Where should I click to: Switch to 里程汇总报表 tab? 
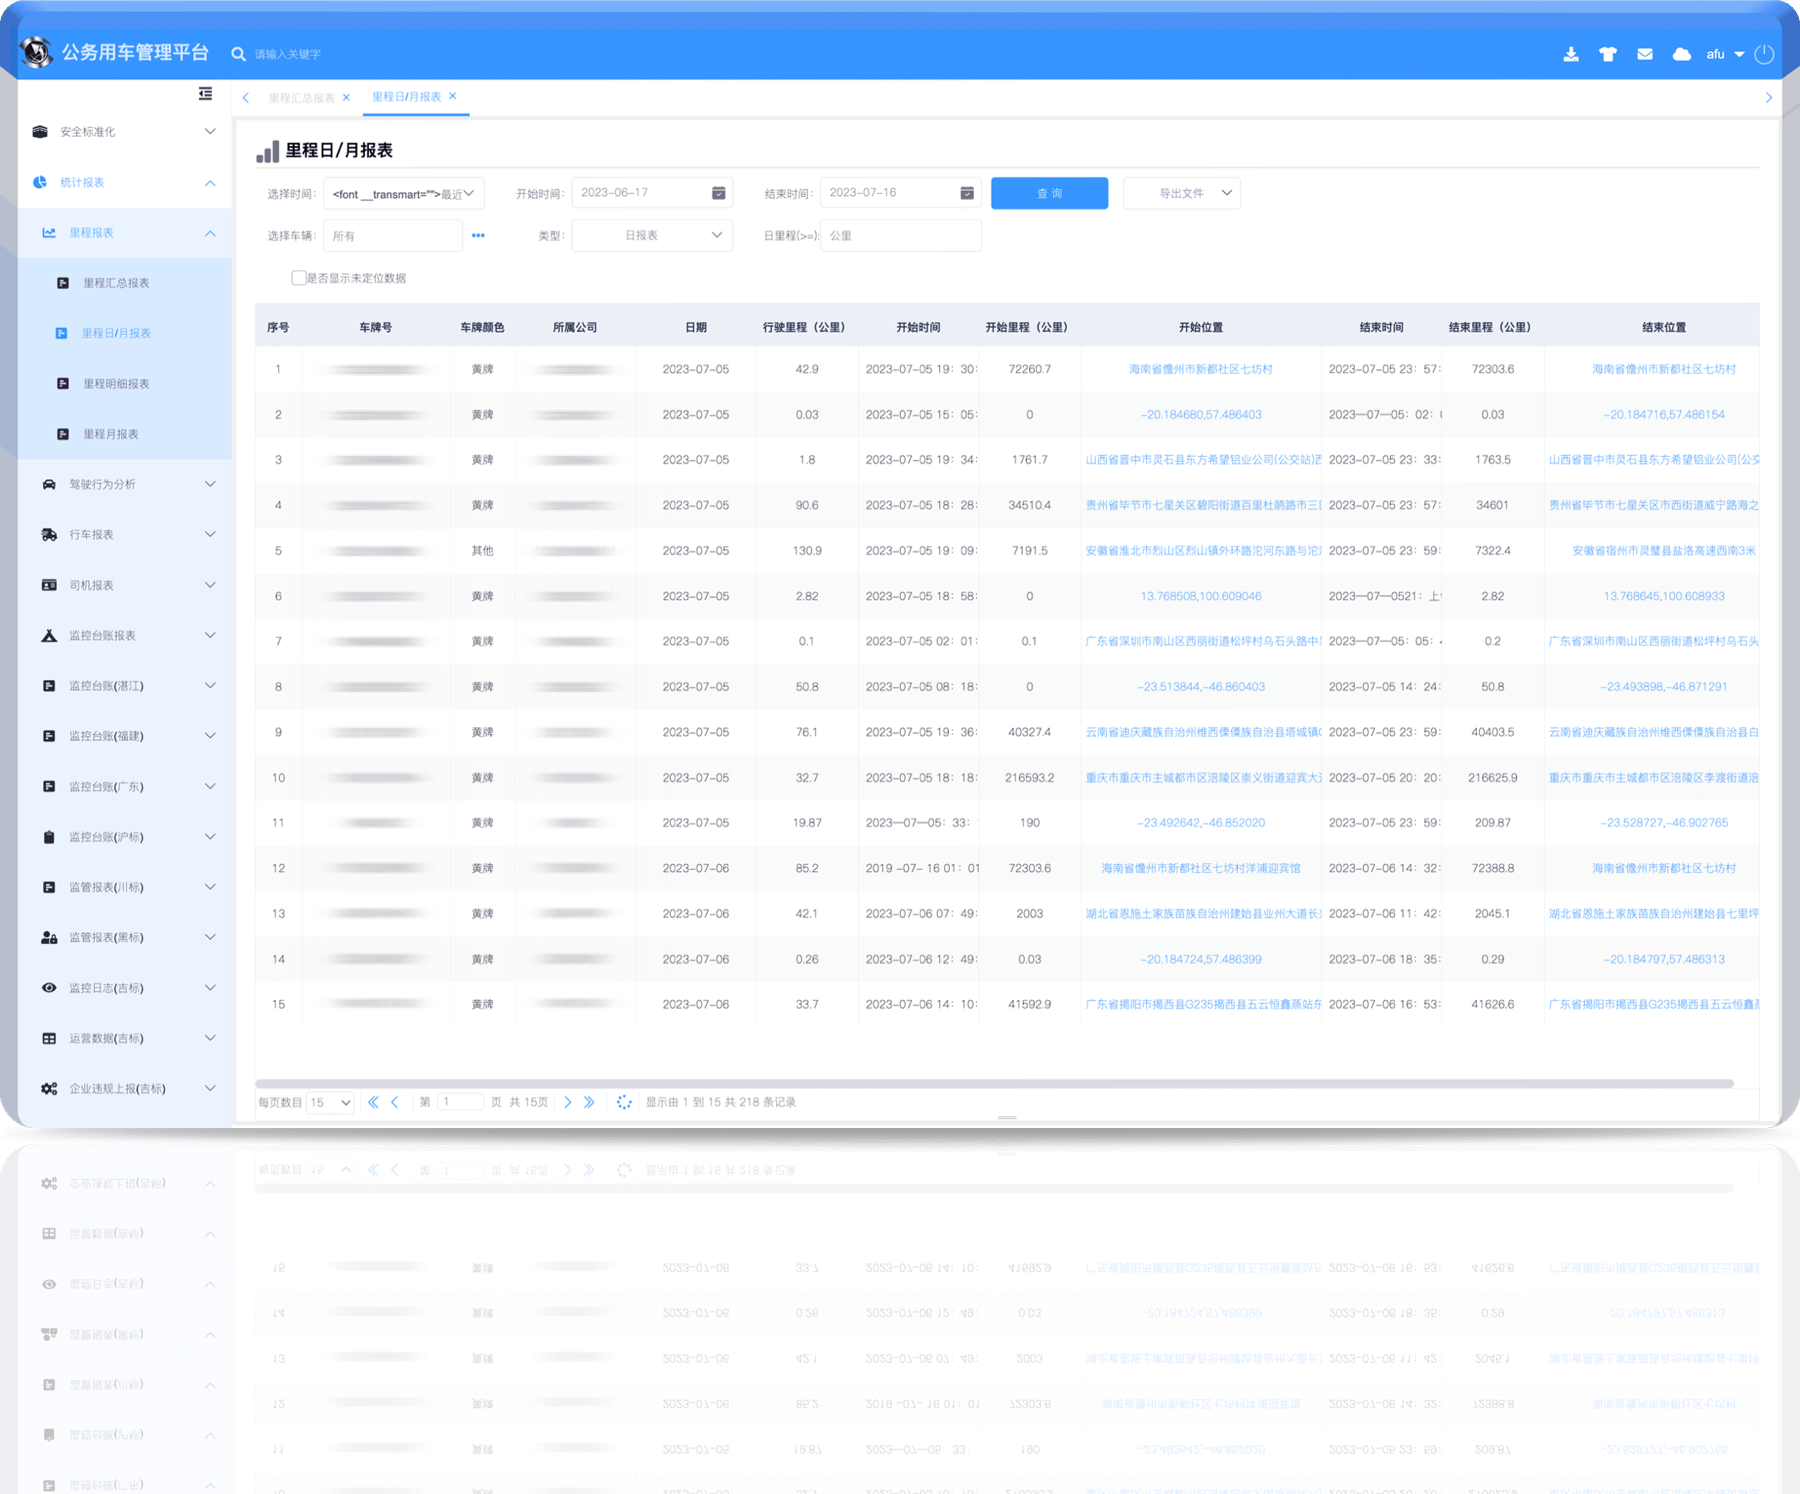coord(301,98)
